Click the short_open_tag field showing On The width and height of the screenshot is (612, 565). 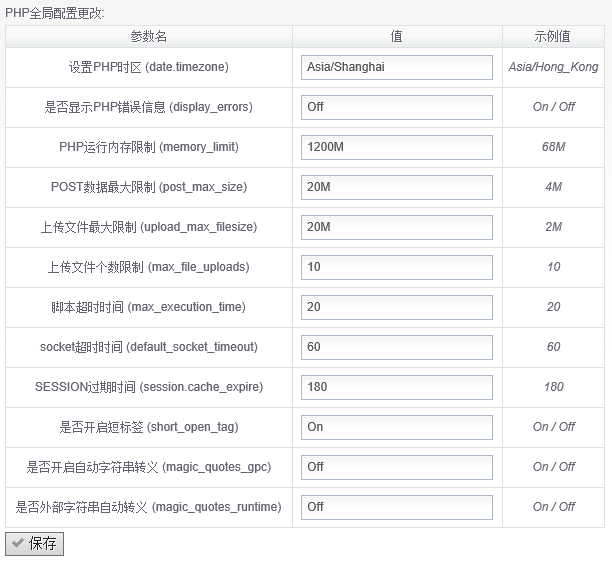point(396,427)
